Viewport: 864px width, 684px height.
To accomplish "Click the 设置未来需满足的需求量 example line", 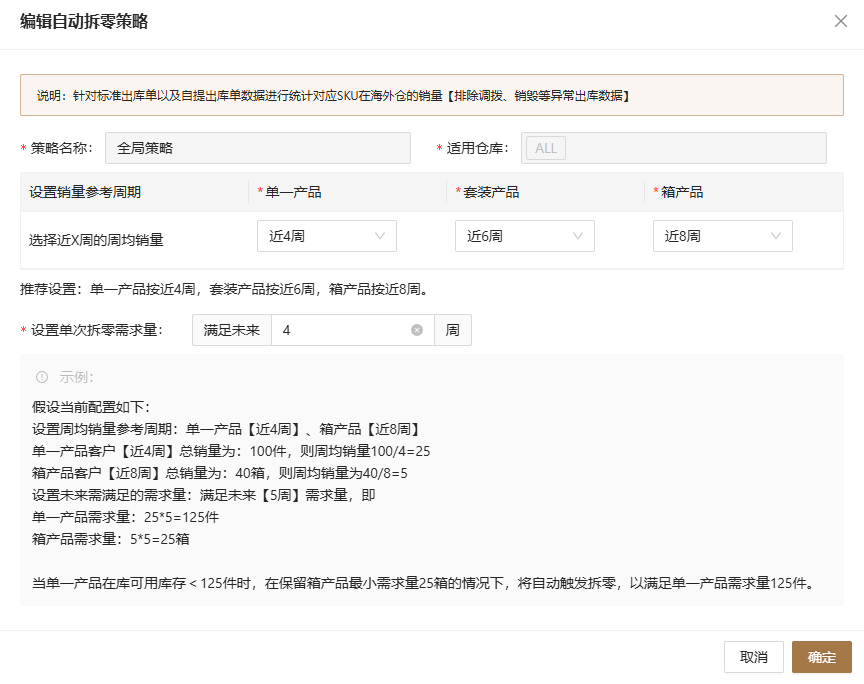I will pyautogui.click(x=204, y=495).
